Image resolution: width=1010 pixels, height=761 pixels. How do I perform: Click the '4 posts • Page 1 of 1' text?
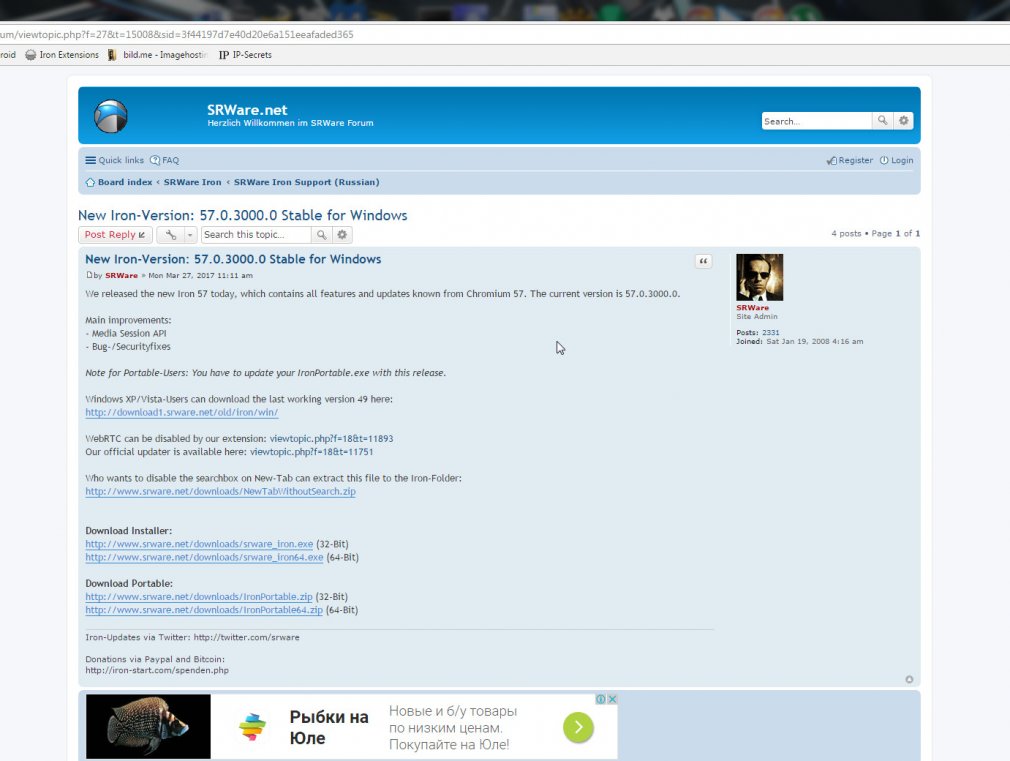pos(875,233)
